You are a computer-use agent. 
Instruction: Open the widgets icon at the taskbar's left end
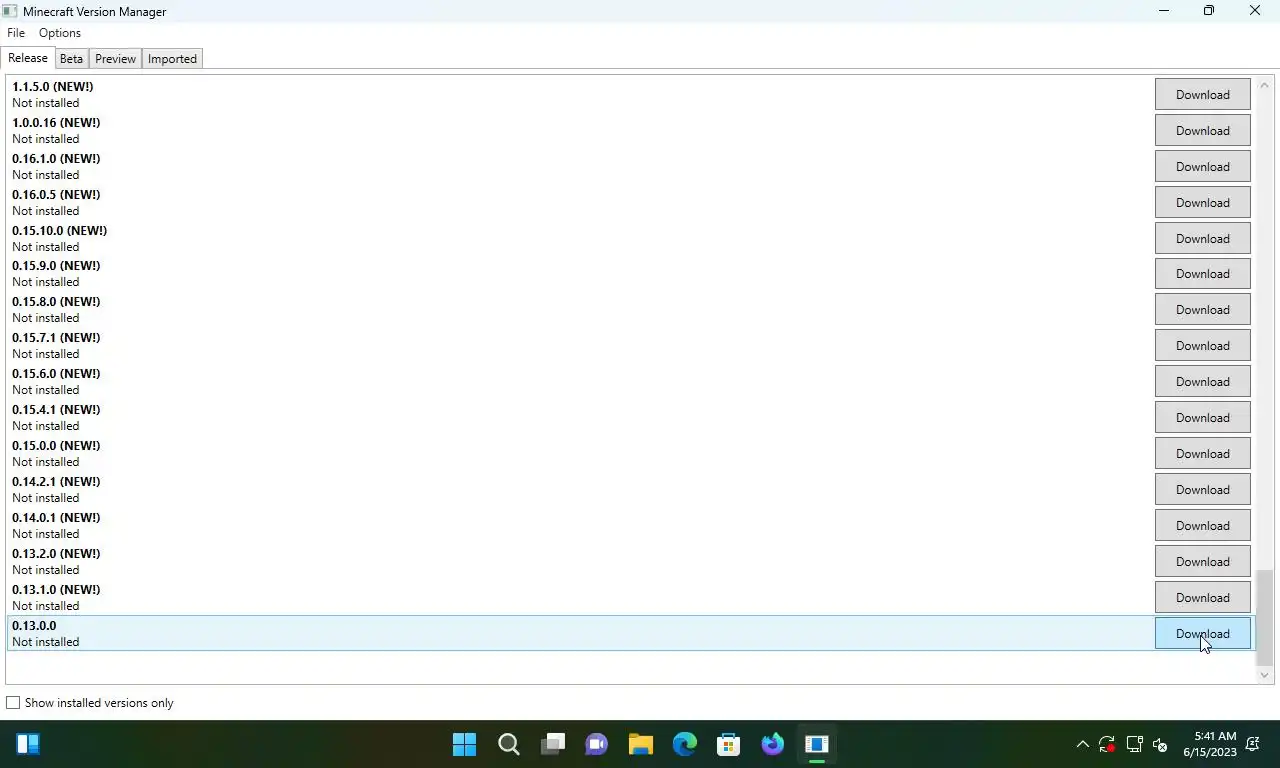(28, 744)
